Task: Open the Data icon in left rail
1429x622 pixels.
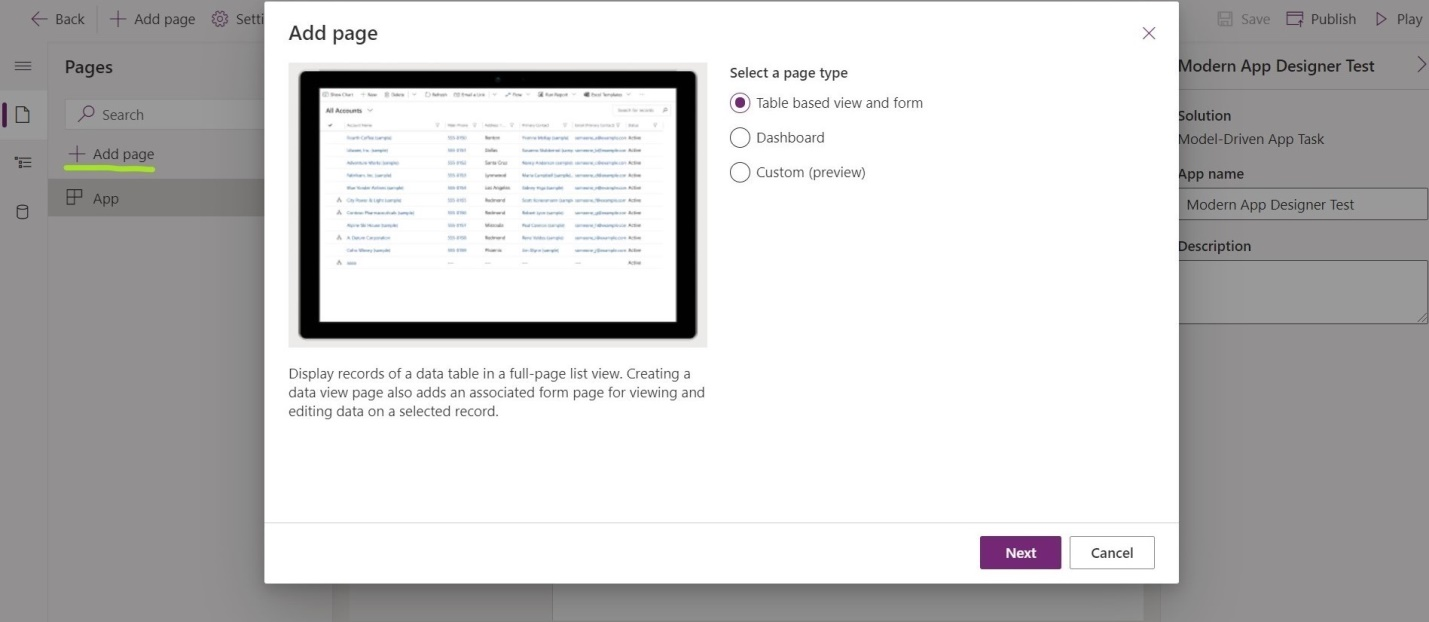Action: coord(23,212)
